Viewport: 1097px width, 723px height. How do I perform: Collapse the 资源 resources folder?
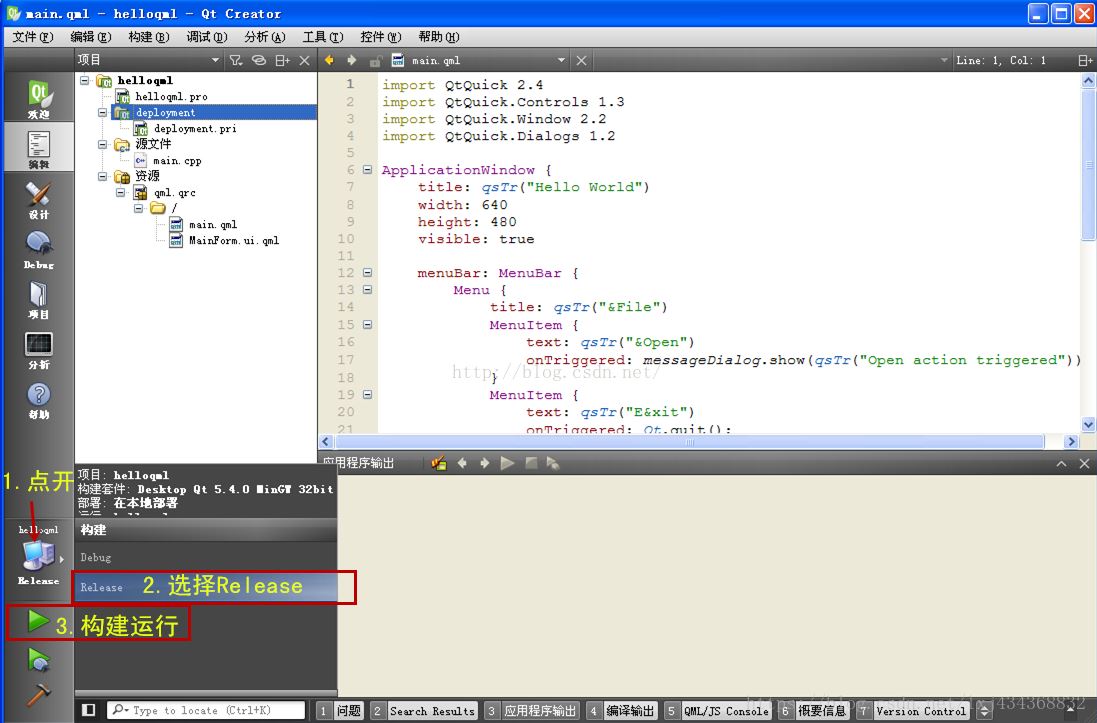coord(103,176)
